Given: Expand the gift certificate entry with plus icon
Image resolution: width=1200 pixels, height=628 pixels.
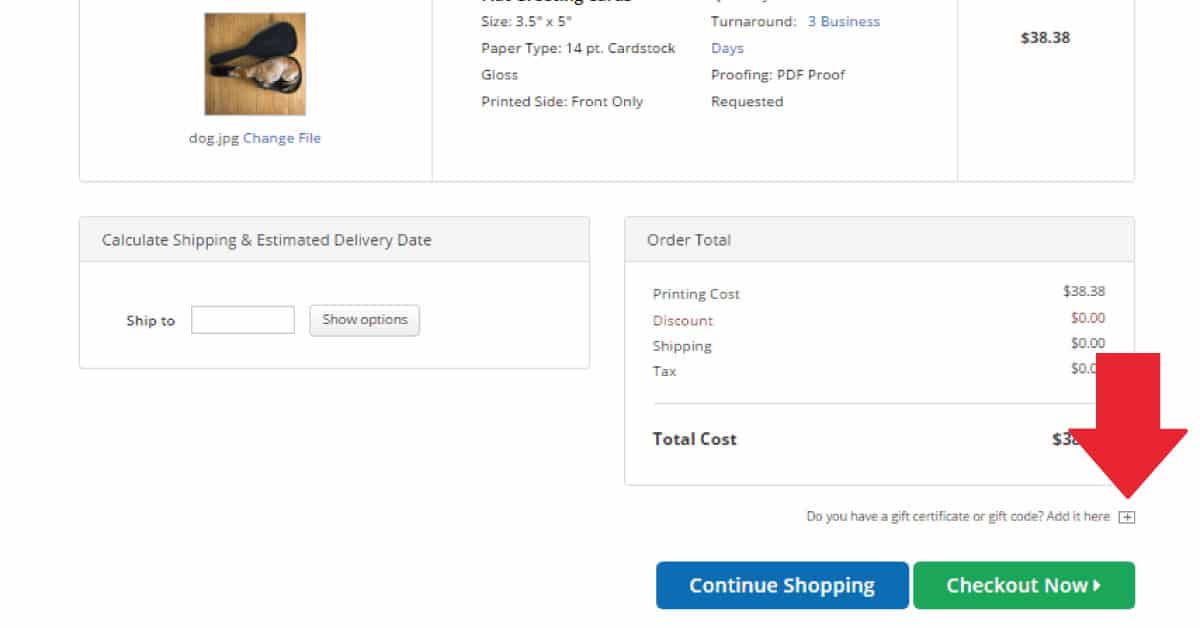Looking at the screenshot, I should click(1128, 516).
